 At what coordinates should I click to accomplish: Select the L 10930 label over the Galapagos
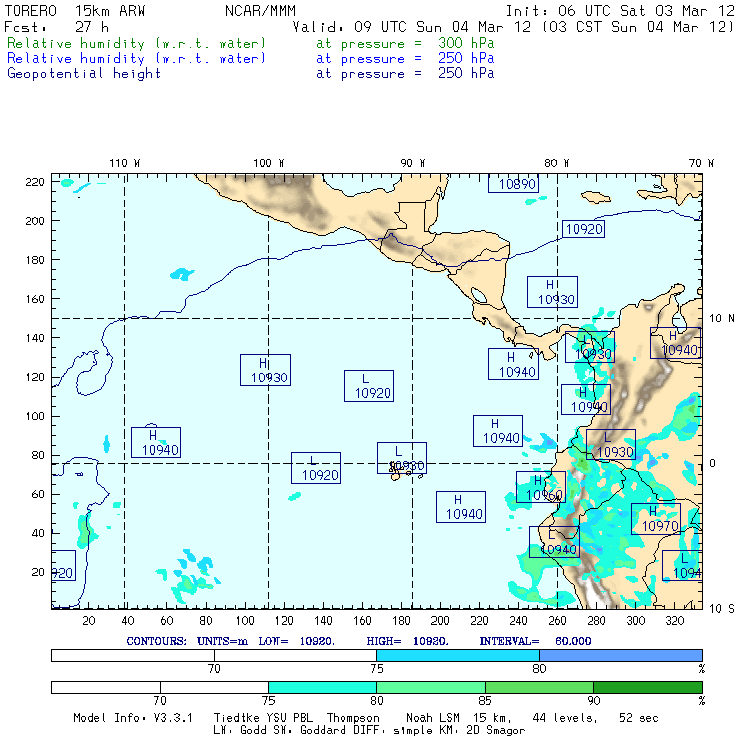point(402,458)
